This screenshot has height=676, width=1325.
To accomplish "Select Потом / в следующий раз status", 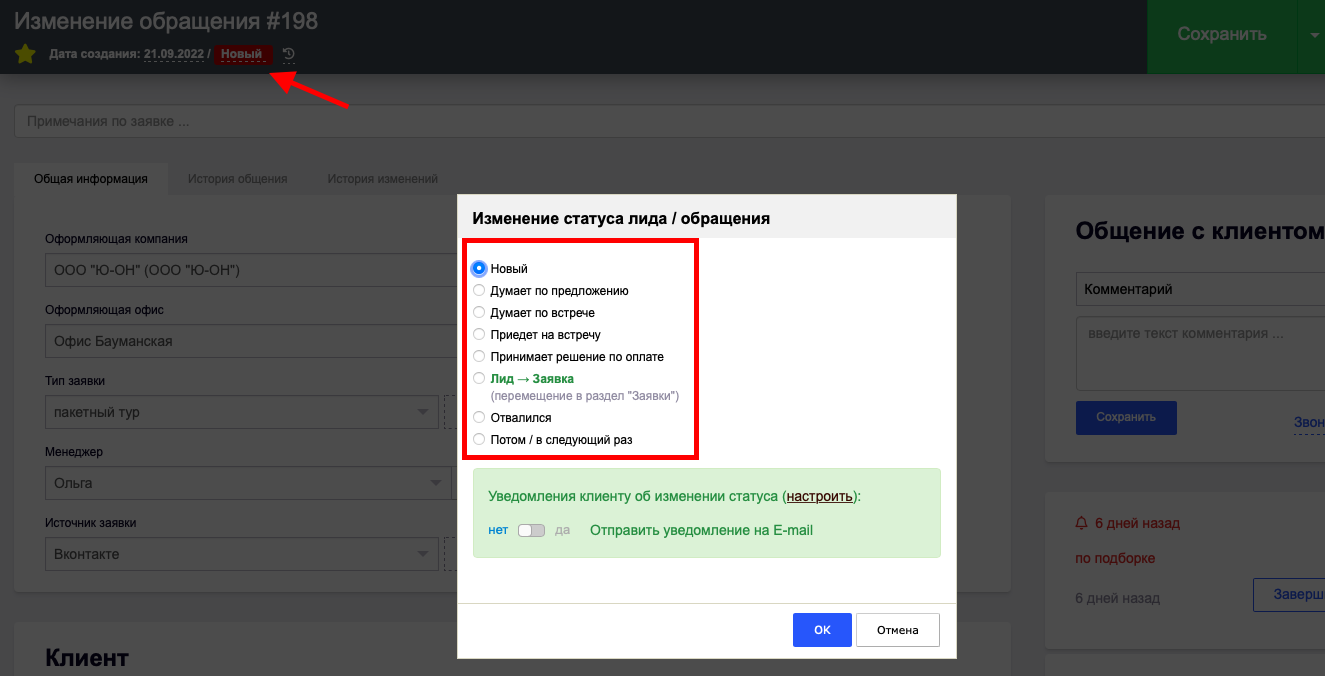I will point(479,439).
